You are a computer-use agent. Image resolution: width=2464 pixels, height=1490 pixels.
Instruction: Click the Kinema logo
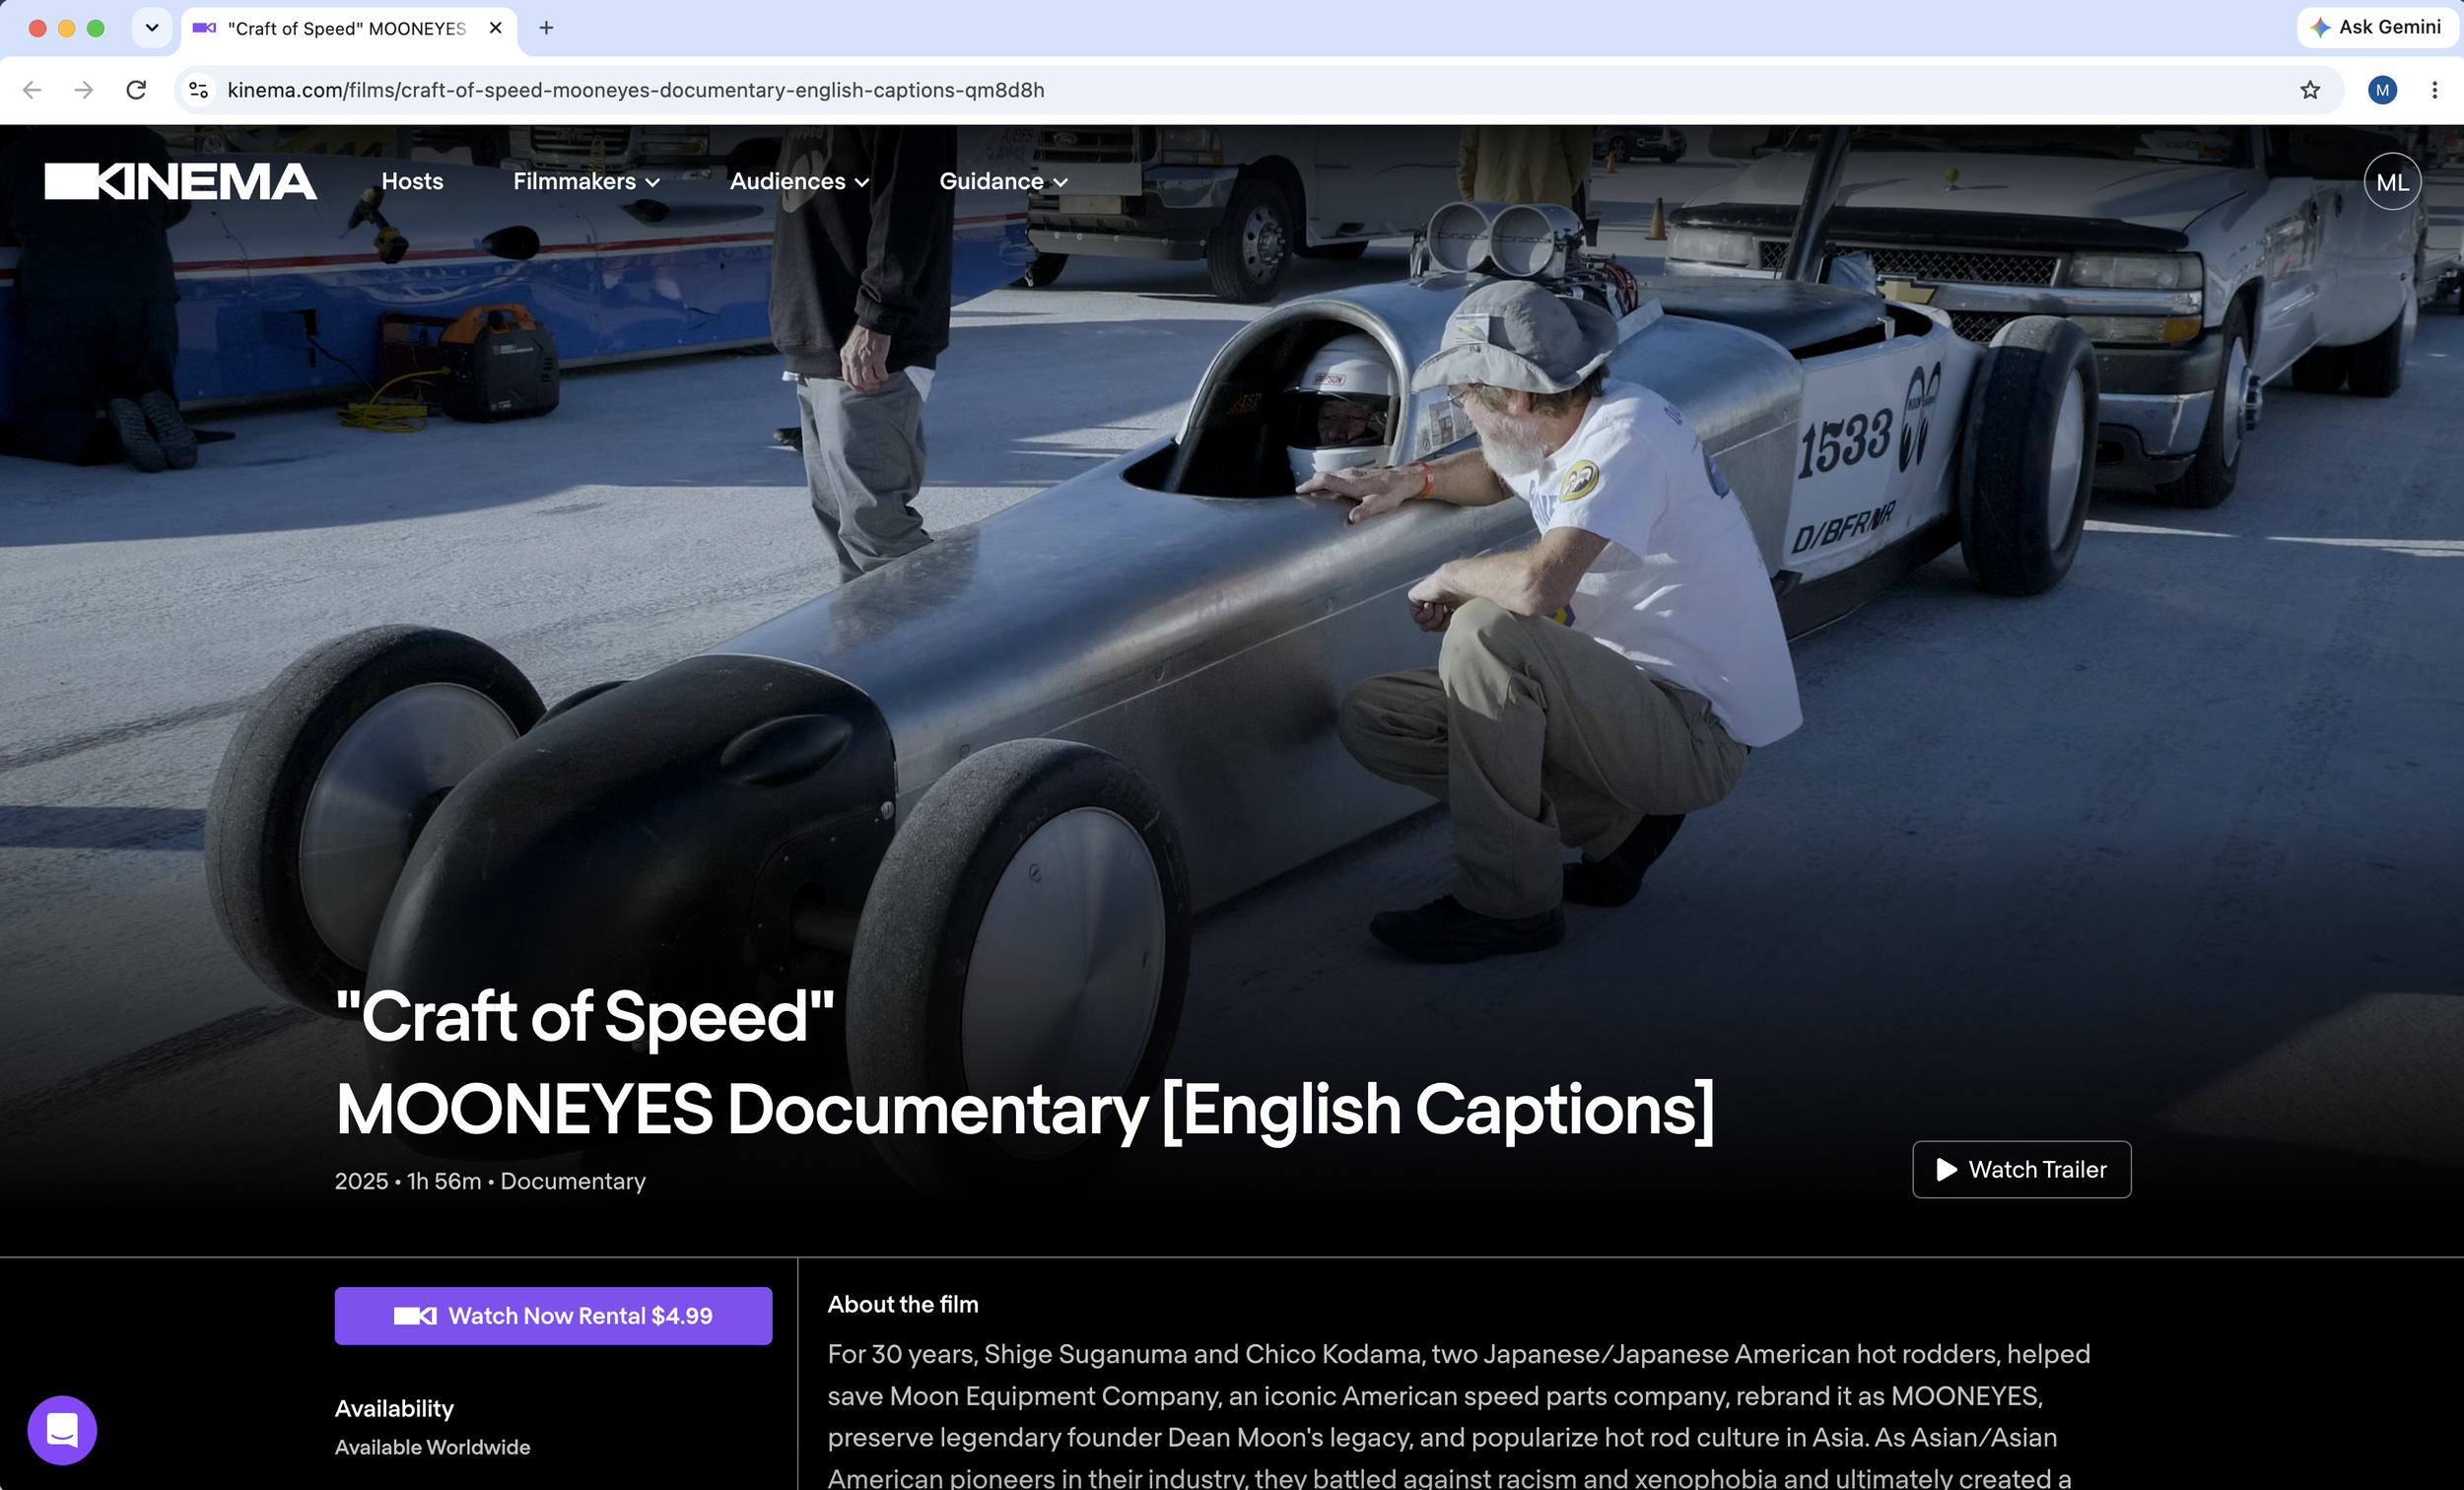click(180, 181)
